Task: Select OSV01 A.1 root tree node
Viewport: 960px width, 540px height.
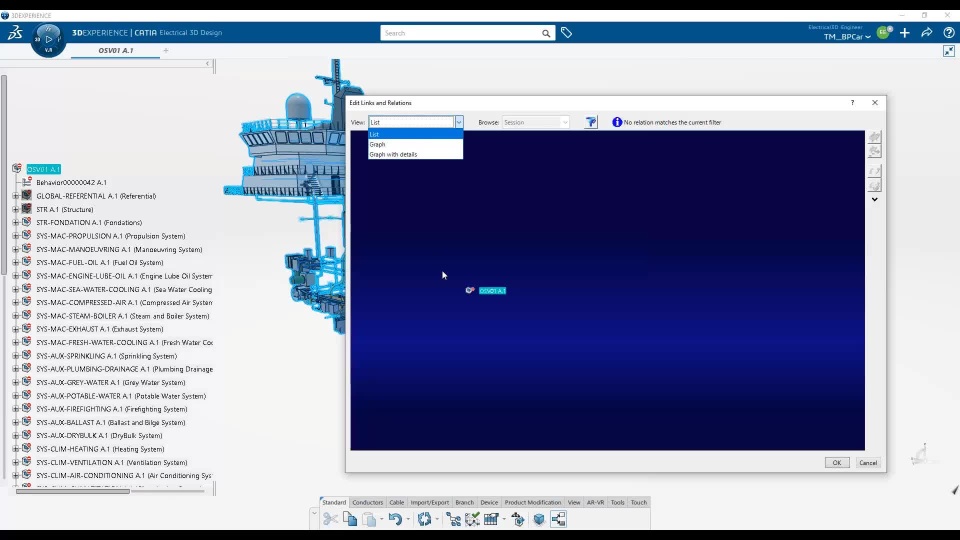Action: coord(43,169)
